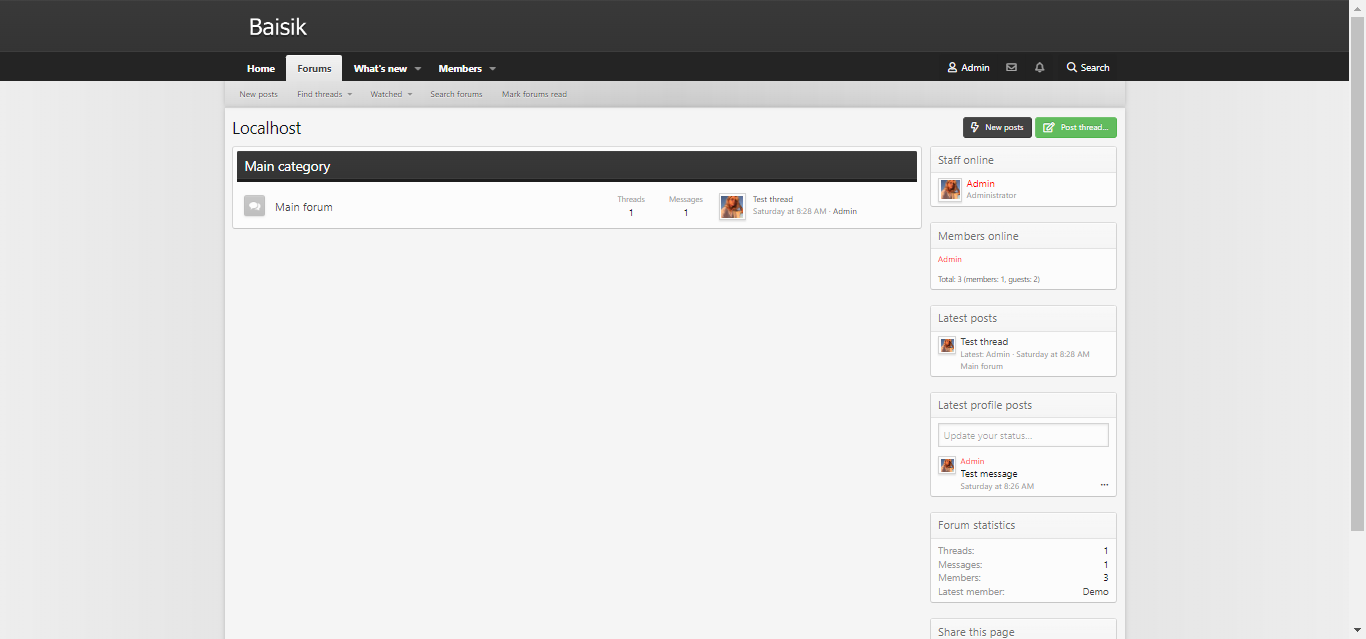
Task: Click the green Post thread button
Action: pyautogui.click(x=1075, y=128)
